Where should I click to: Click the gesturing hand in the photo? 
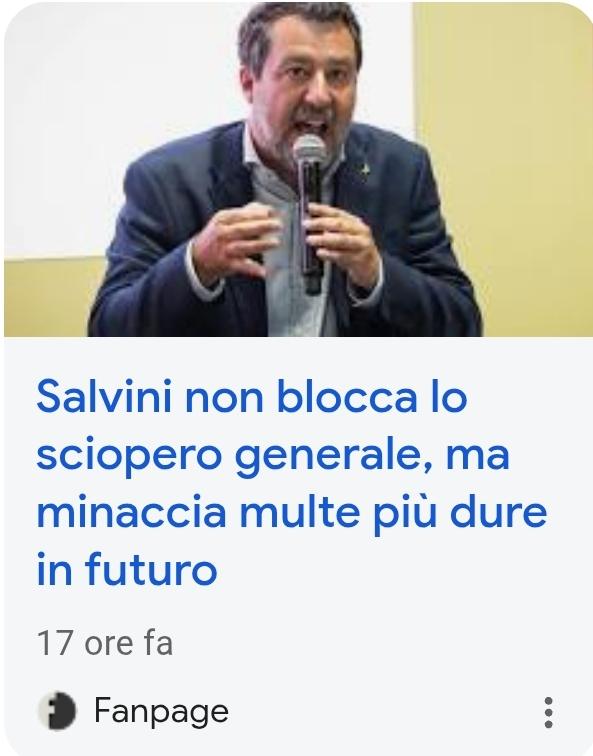(x=234, y=243)
